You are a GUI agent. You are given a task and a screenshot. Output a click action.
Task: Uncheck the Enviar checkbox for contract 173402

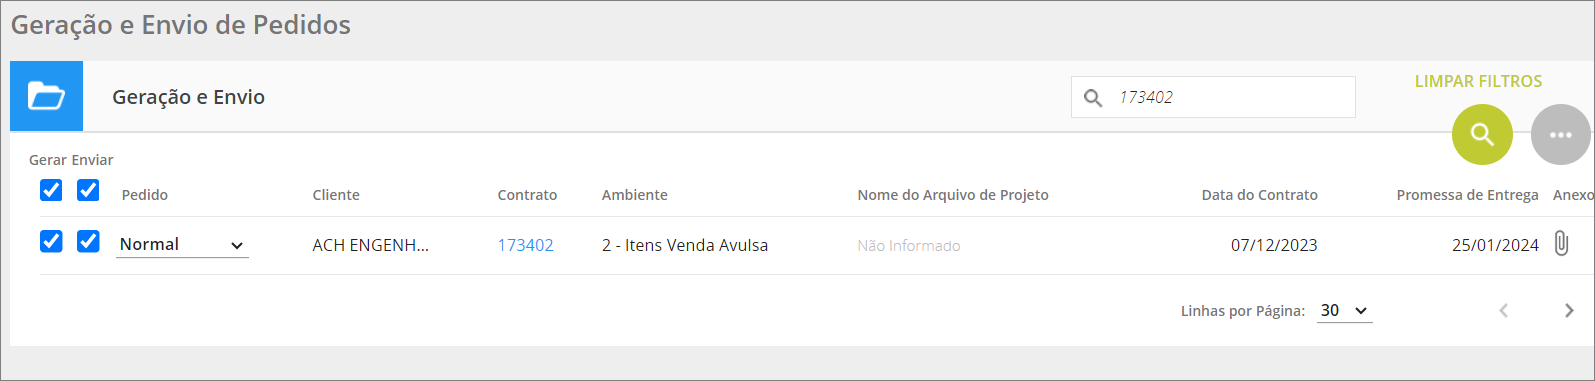pyautogui.click(x=88, y=241)
